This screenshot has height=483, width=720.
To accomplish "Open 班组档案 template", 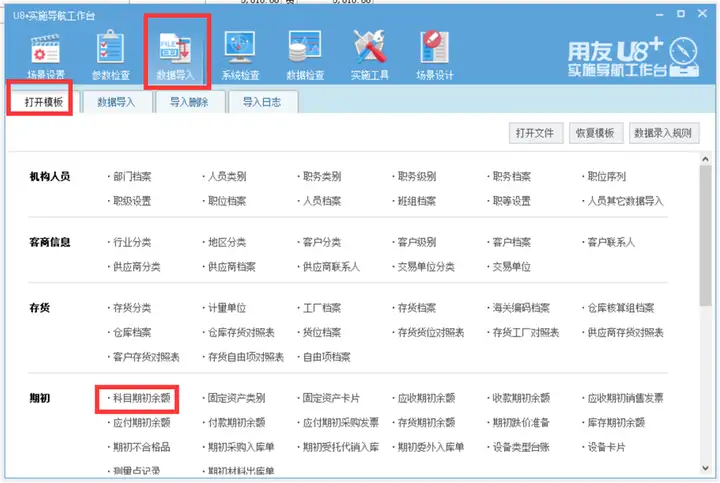I will point(417,201).
